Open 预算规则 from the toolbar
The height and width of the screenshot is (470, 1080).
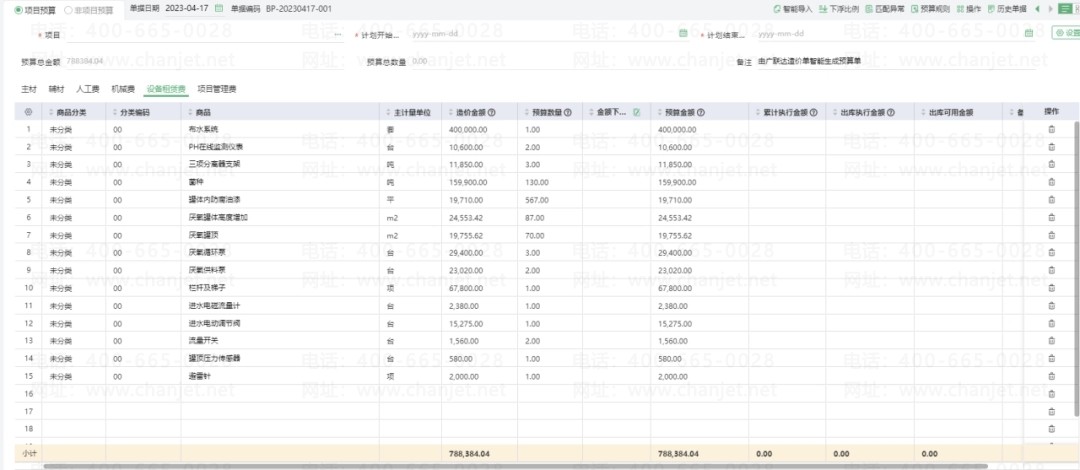(931, 9)
